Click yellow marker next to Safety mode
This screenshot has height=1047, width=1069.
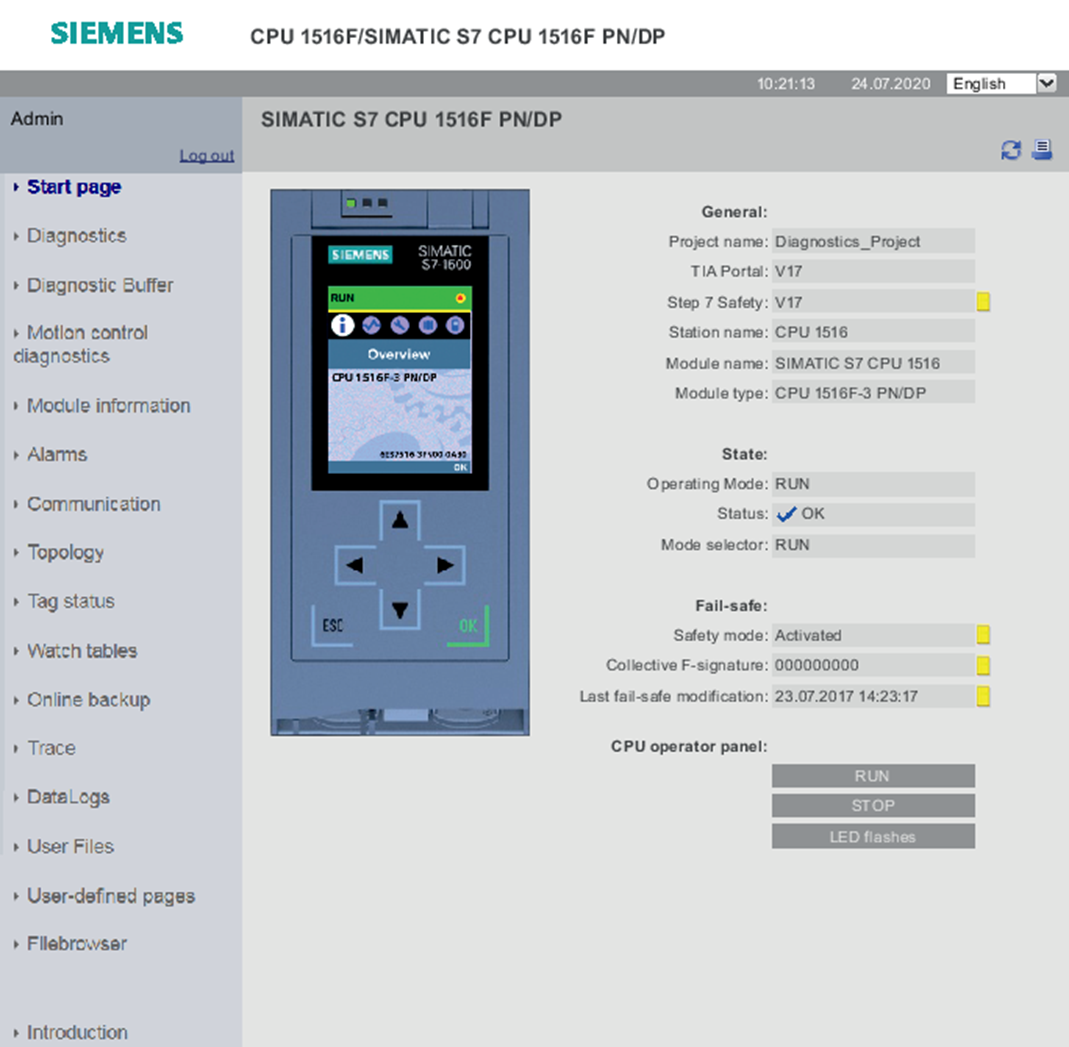click(x=983, y=635)
